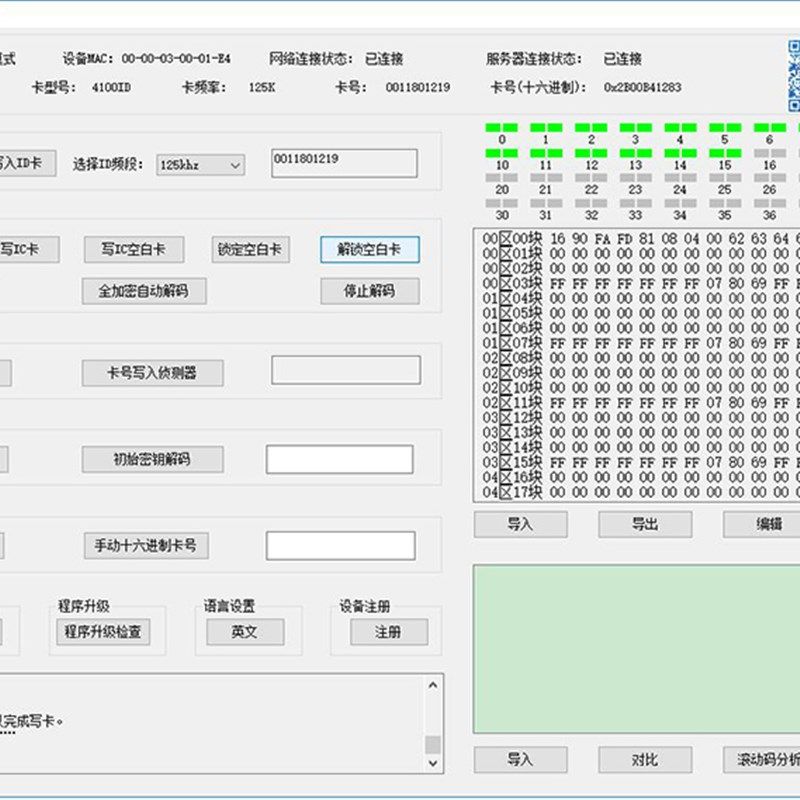Click the 程序升级检查 button
800x800 pixels.
tap(103, 632)
